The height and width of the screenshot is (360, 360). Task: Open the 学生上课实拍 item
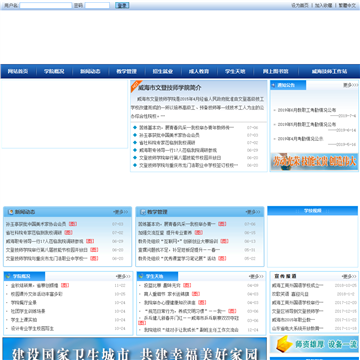click(x=24, y=320)
